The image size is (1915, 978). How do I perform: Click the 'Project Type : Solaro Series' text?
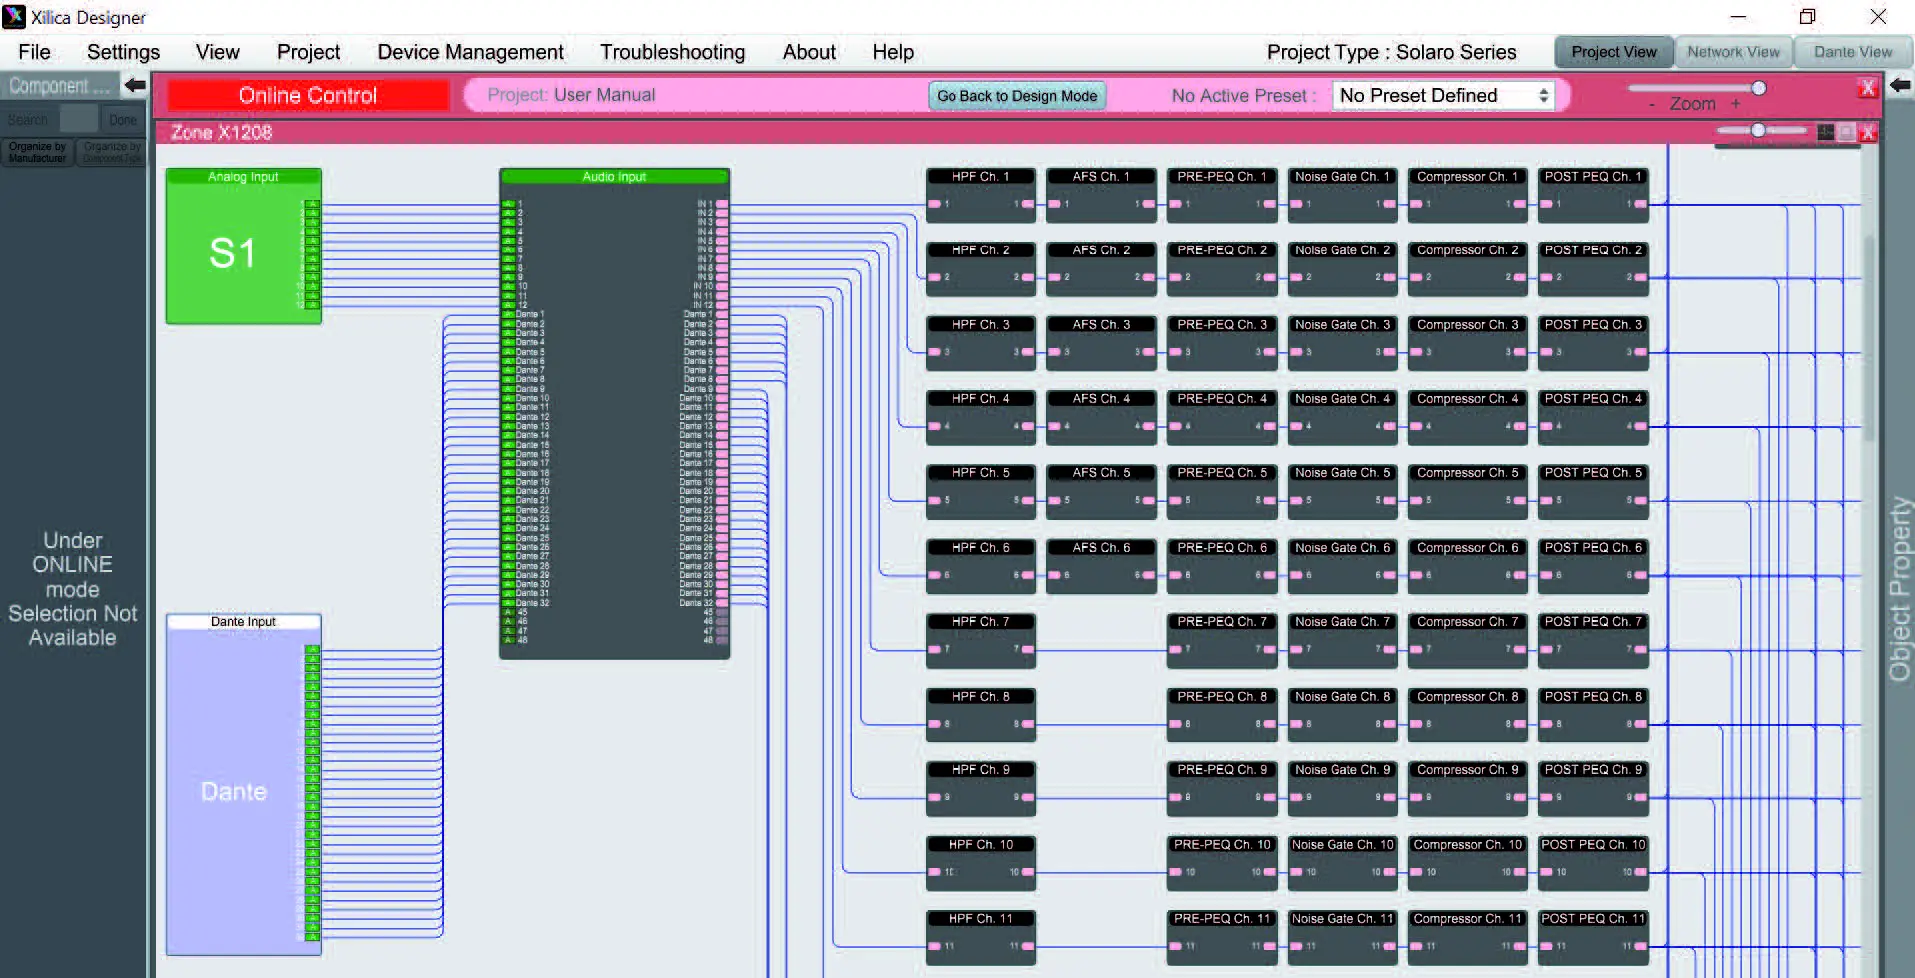[x=1391, y=52]
